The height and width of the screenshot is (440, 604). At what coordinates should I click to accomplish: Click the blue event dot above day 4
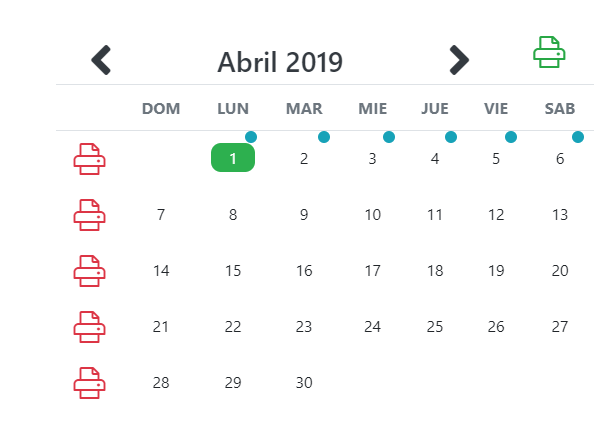click(x=451, y=137)
